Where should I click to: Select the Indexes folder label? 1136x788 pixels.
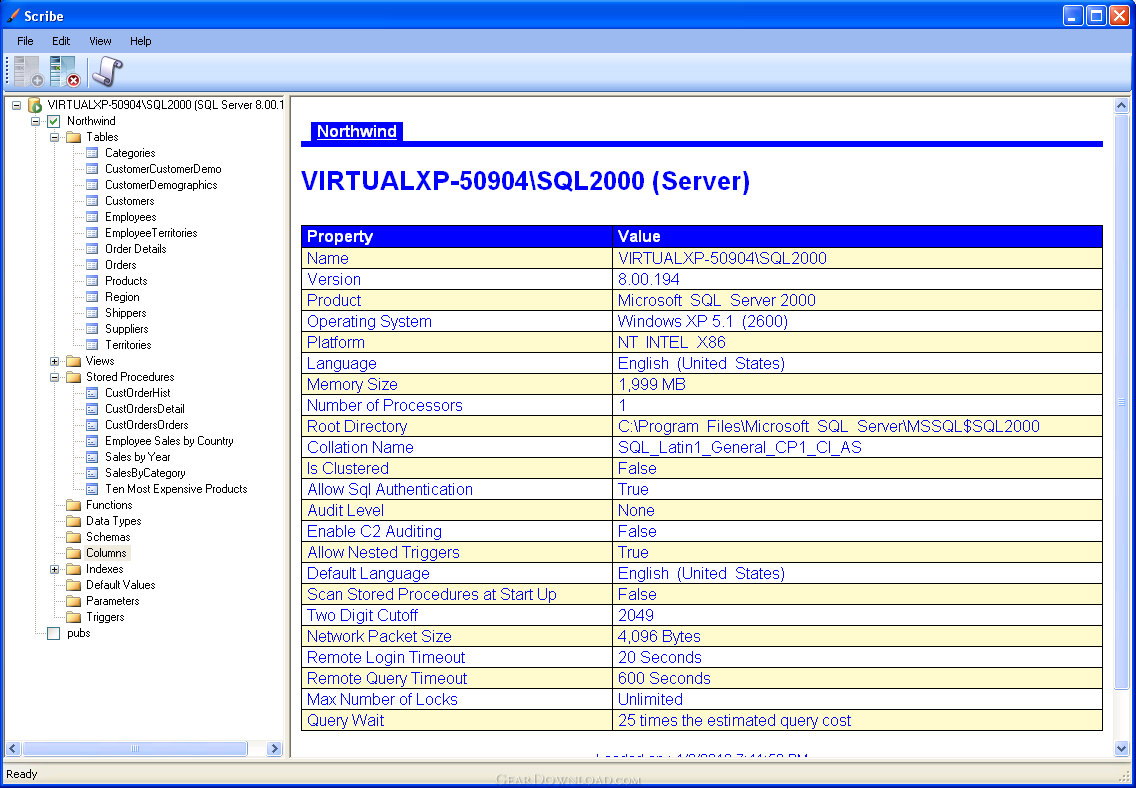pyautogui.click(x=105, y=569)
